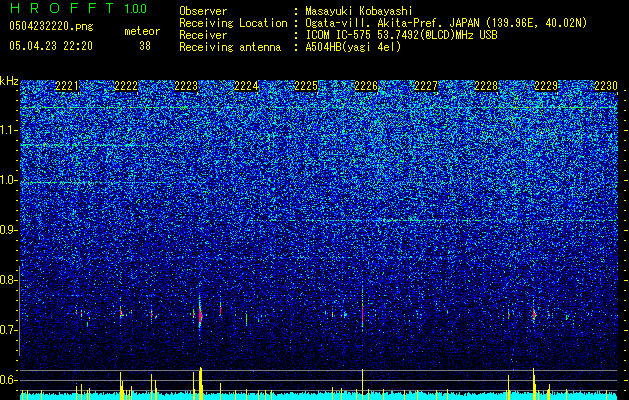629x400 pixels.
Task: Click the 2224 time marker
Action: click(x=246, y=86)
